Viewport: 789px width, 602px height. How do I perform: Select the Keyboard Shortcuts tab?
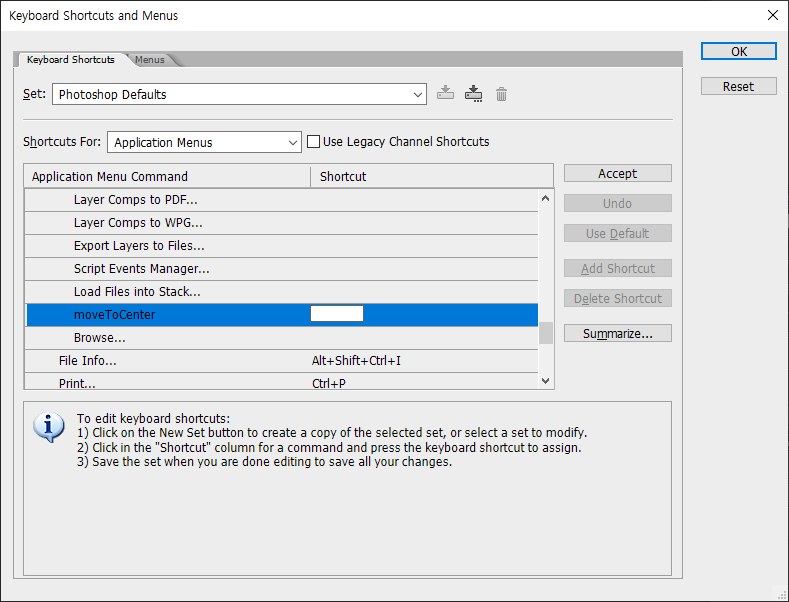(70, 59)
